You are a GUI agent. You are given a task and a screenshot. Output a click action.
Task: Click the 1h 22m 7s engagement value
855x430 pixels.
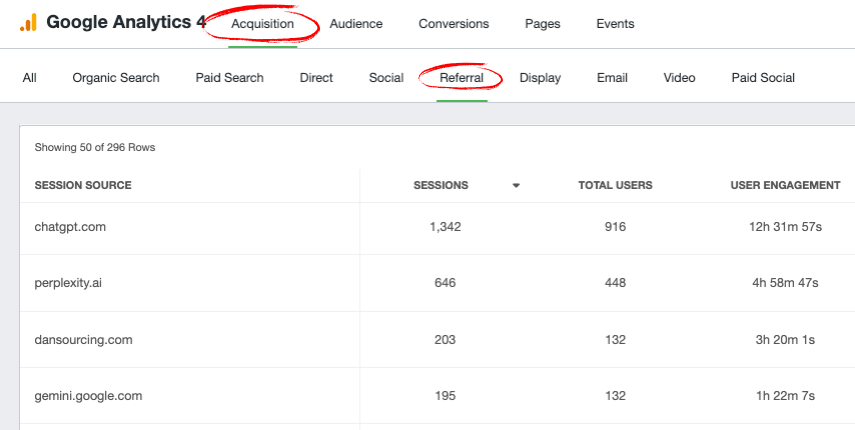click(785, 396)
